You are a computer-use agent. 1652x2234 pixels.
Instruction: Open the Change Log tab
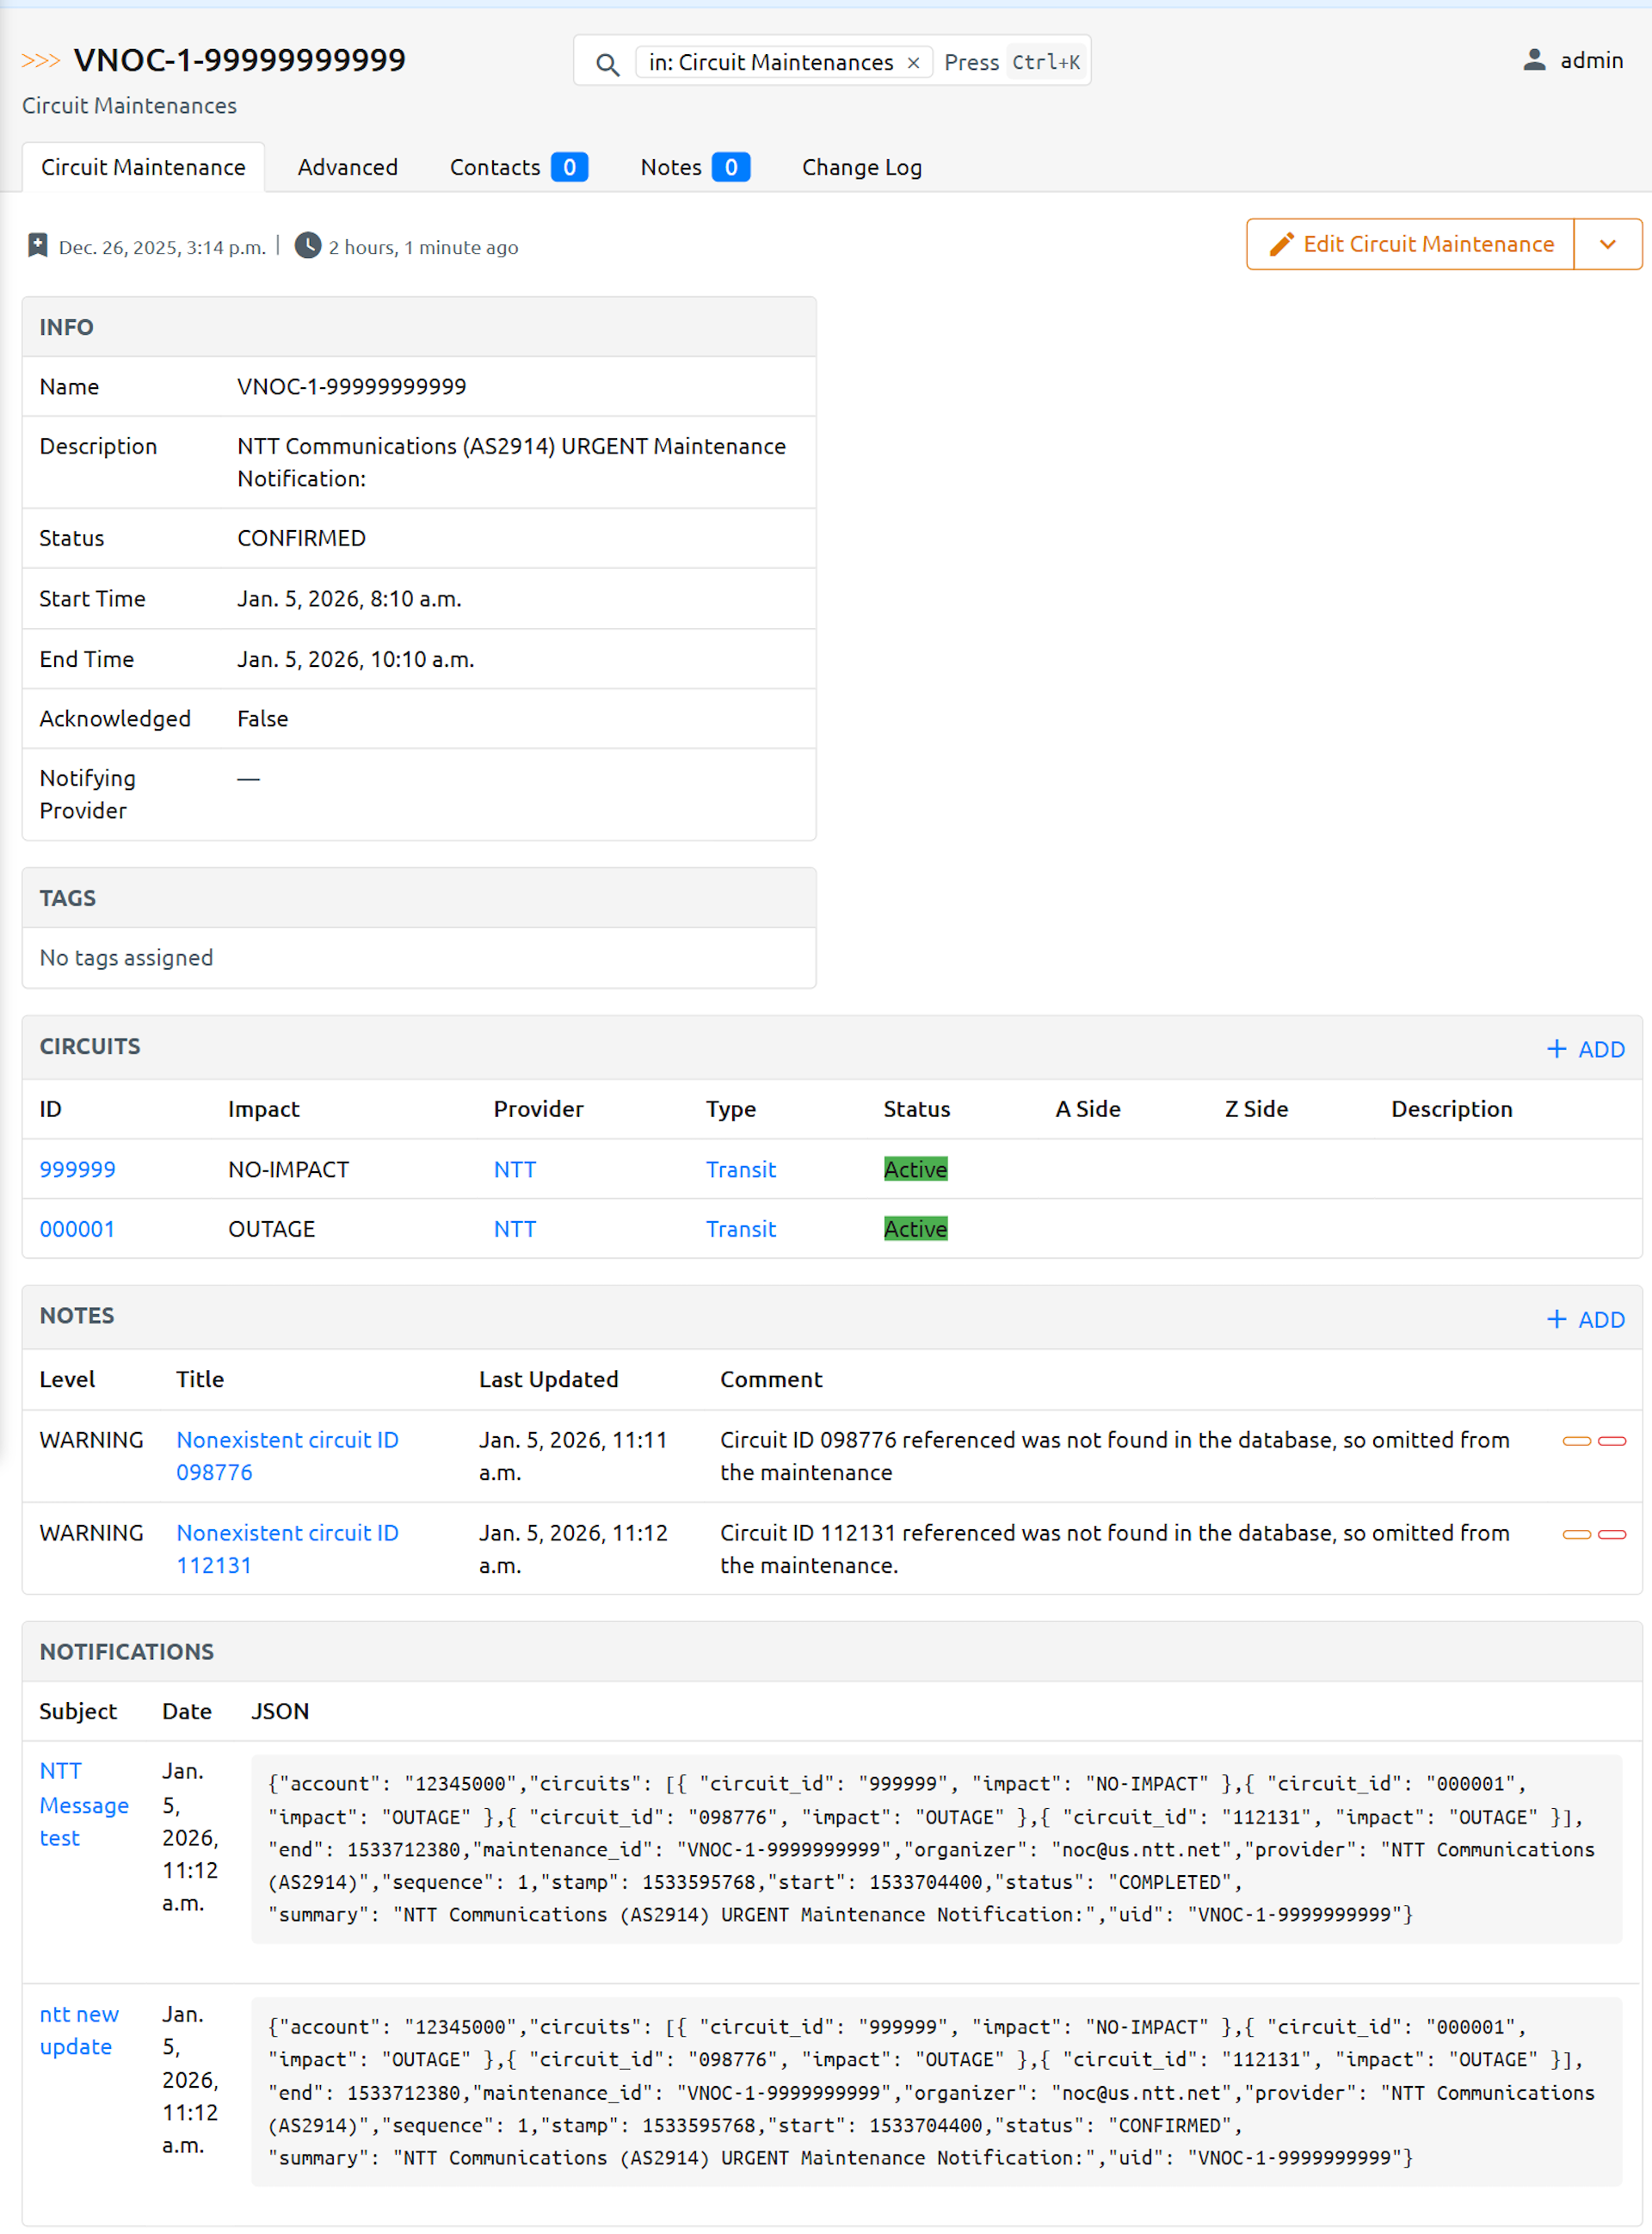pos(861,167)
